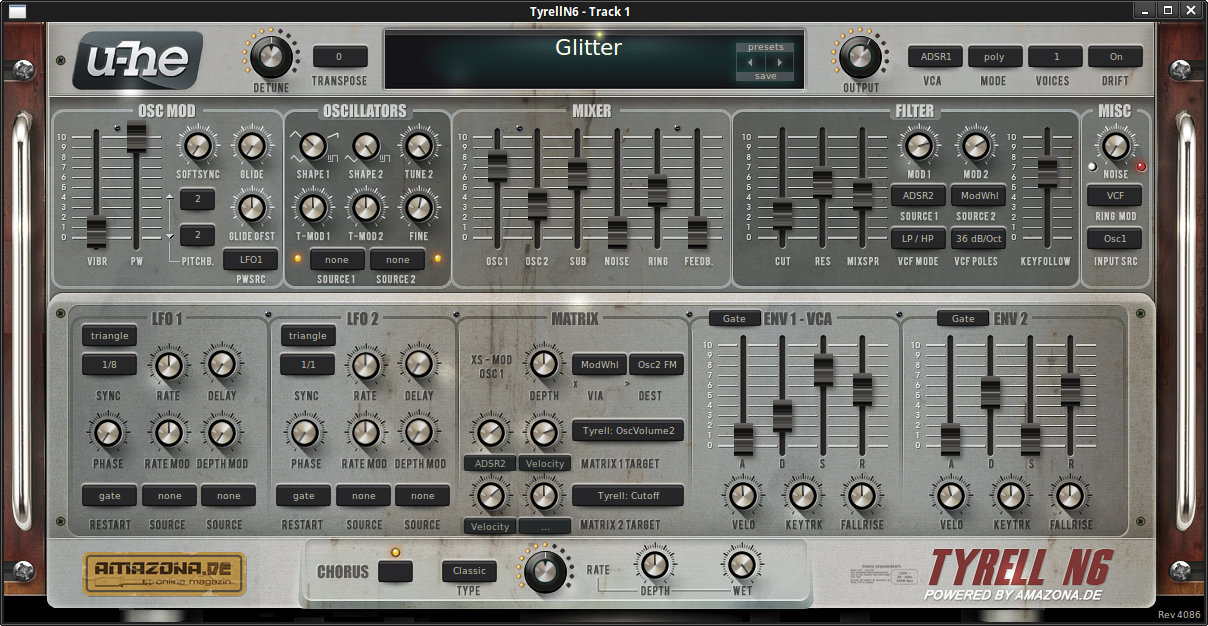Toggle the ENV 2 Gate trigger button

point(963,319)
